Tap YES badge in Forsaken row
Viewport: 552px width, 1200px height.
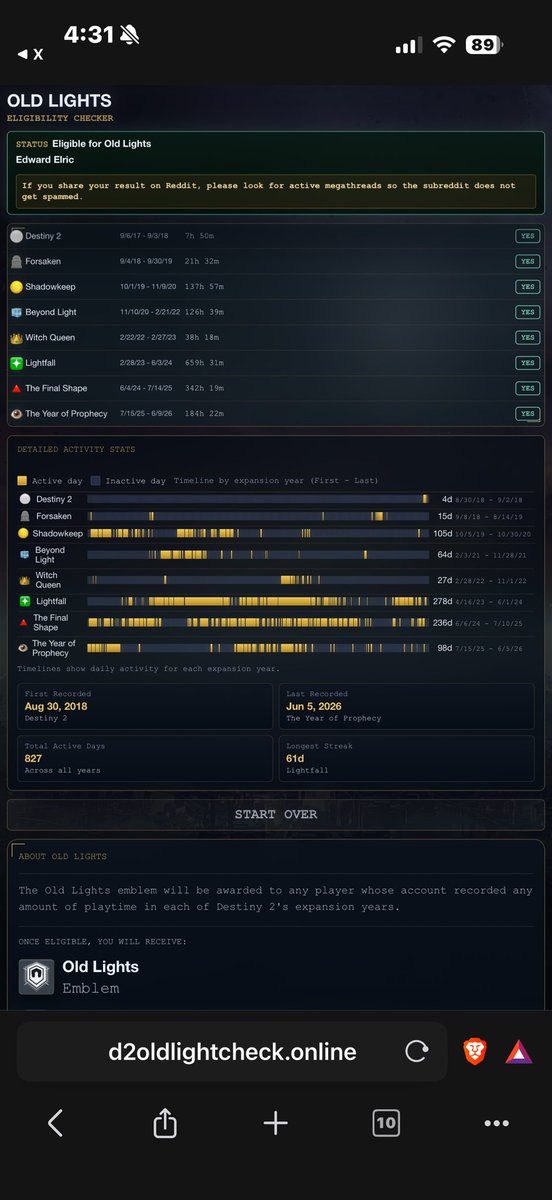pyautogui.click(x=527, y=261)
